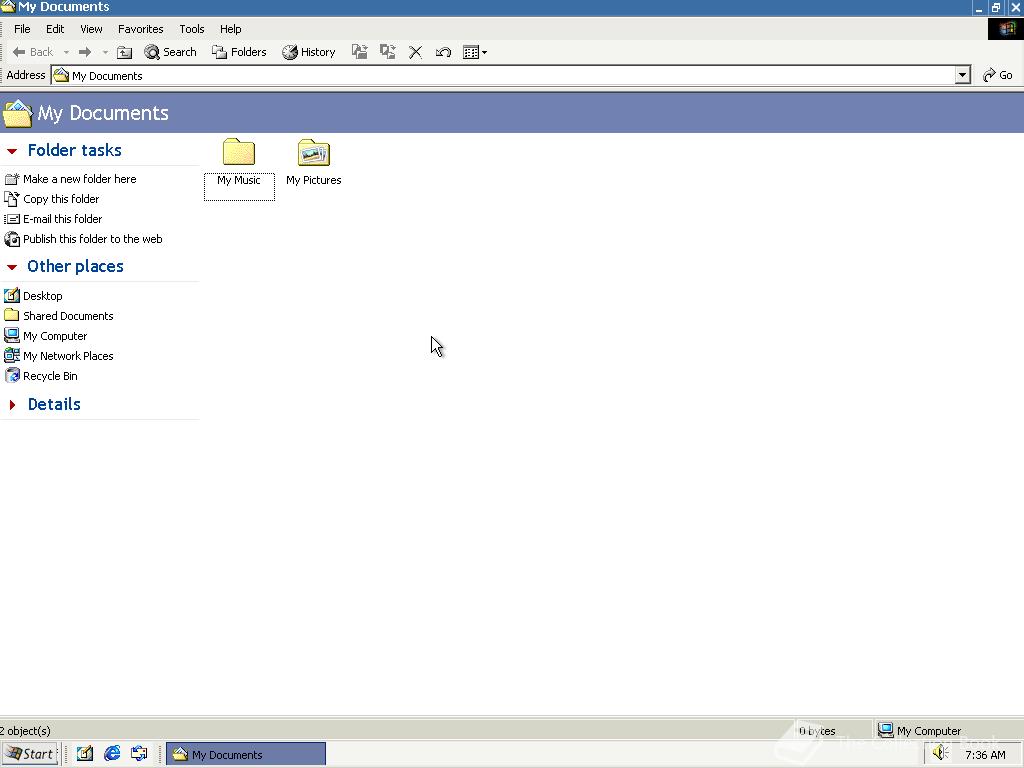
Task: Show the History pane
Action: point(308,52)
